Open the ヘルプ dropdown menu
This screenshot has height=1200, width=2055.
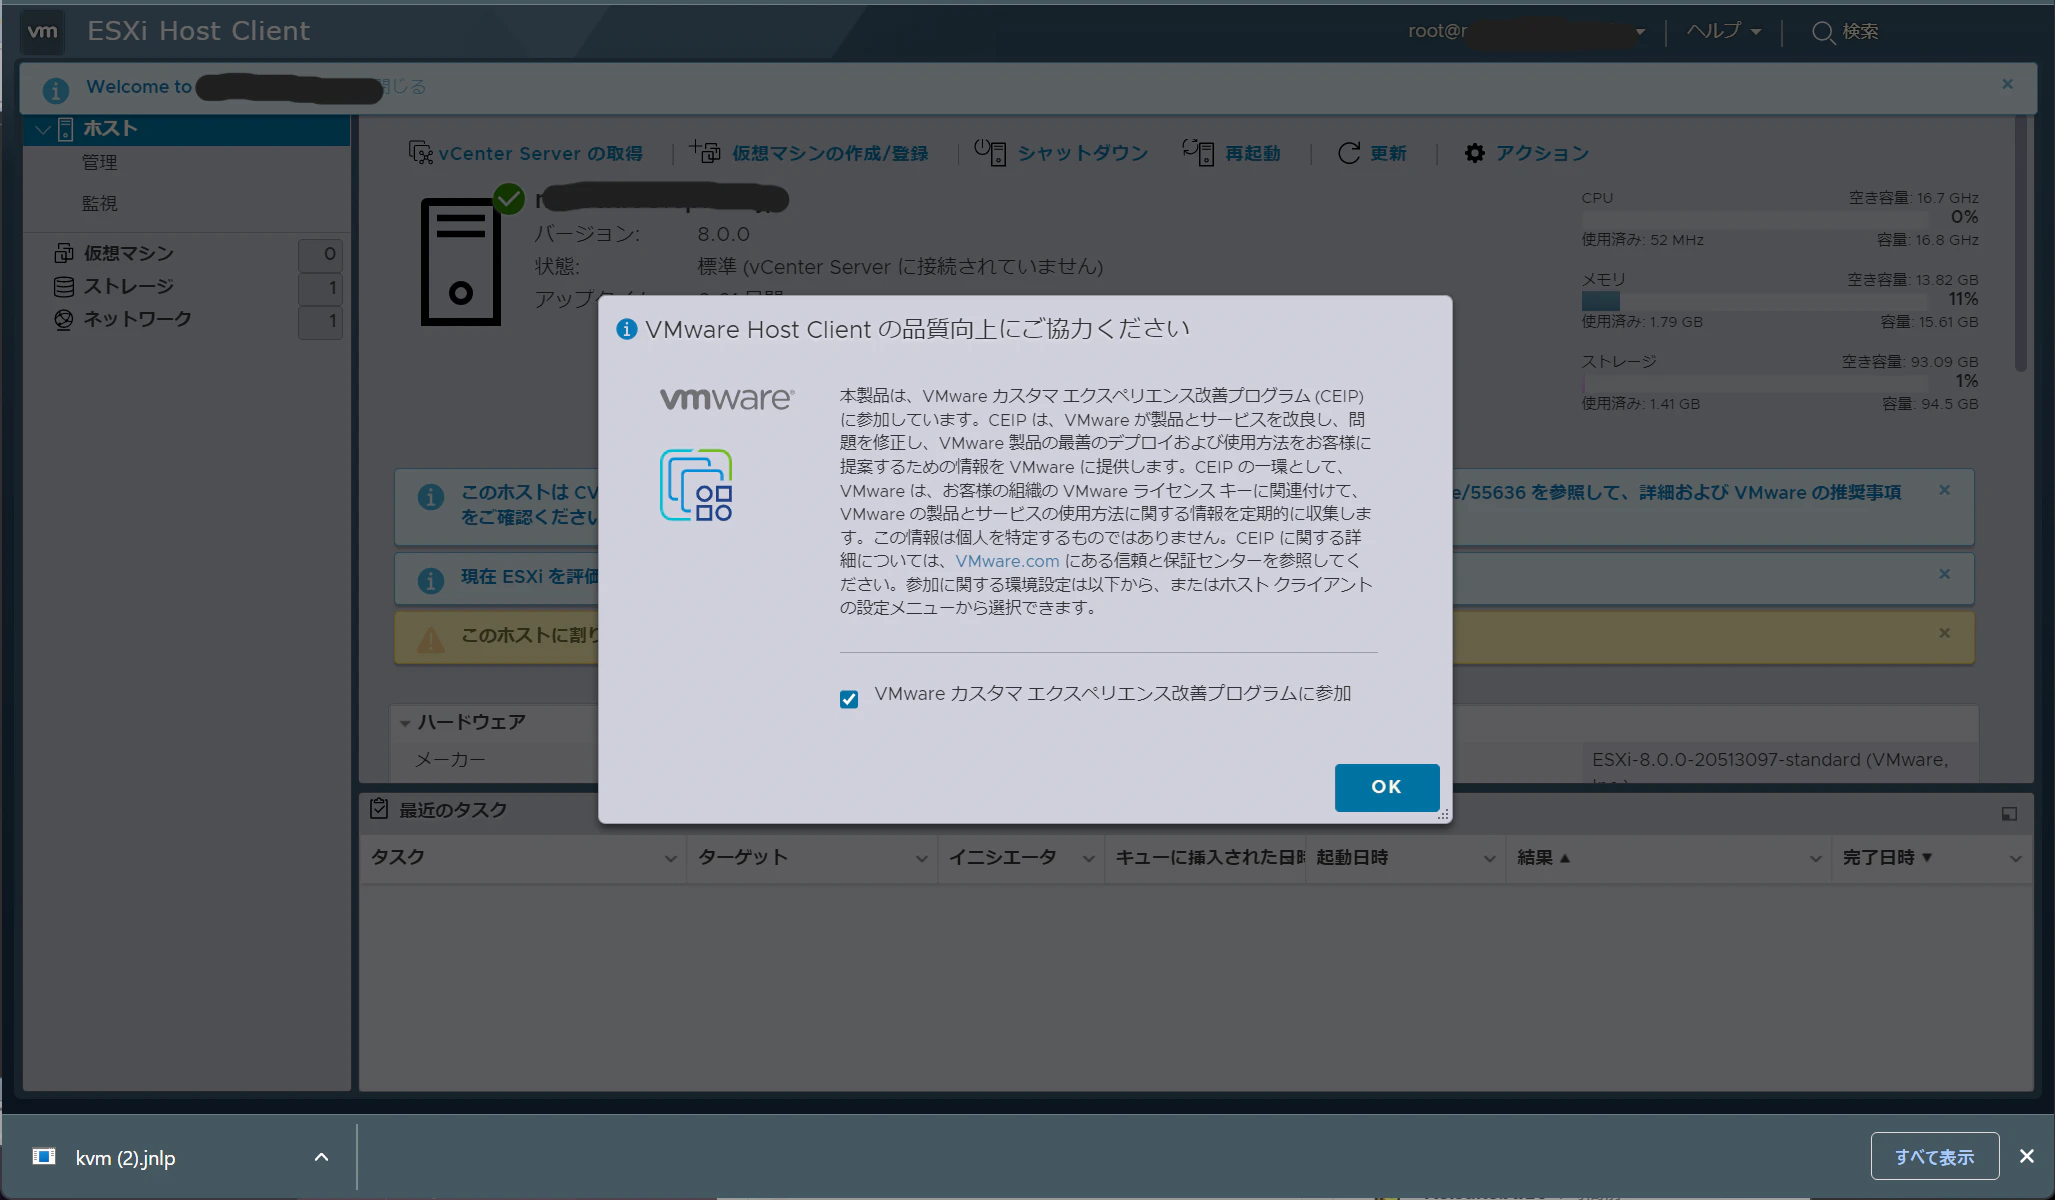pos(1724,31)
